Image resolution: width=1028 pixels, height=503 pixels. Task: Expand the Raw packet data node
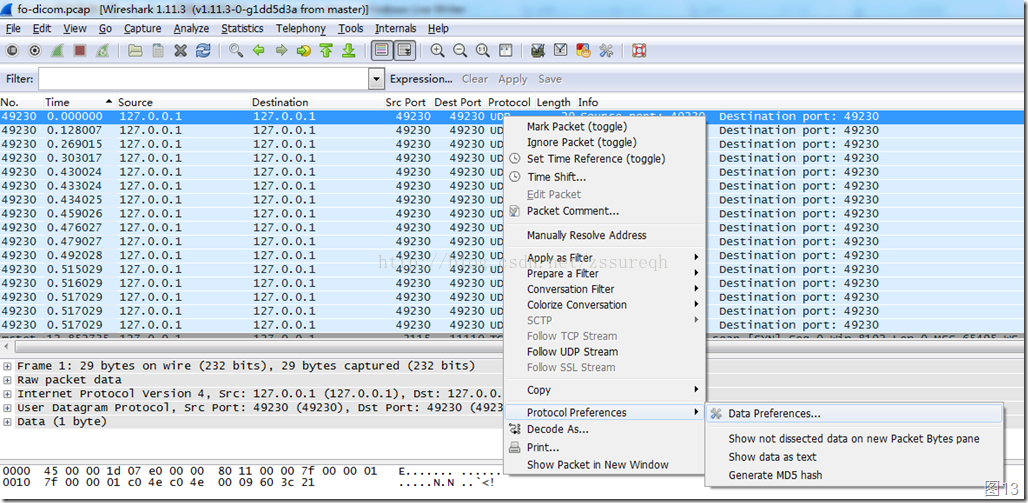tap(7, 380)
